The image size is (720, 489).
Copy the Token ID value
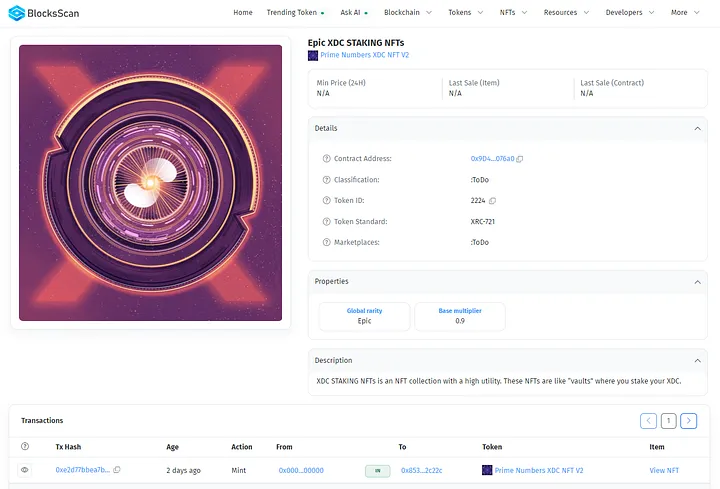click(x=492, y=201)
